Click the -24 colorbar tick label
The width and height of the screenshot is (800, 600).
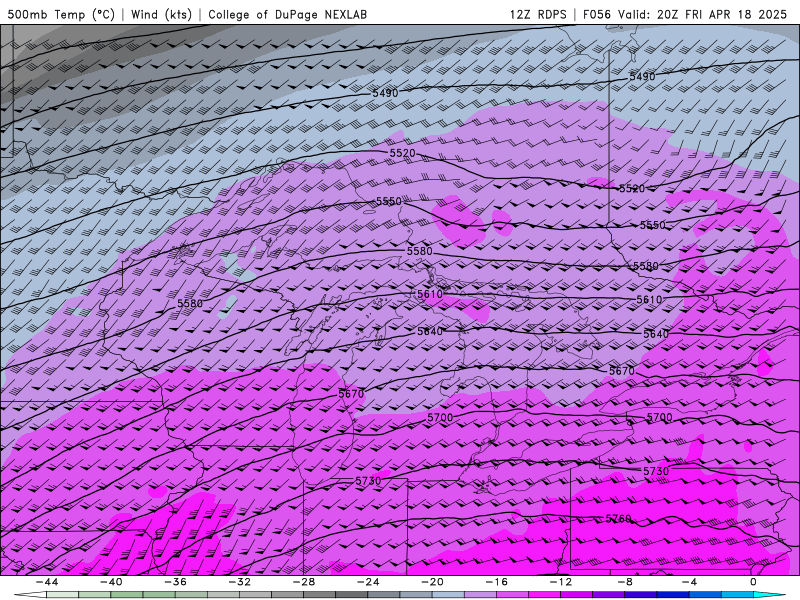[x=368, y=582]
